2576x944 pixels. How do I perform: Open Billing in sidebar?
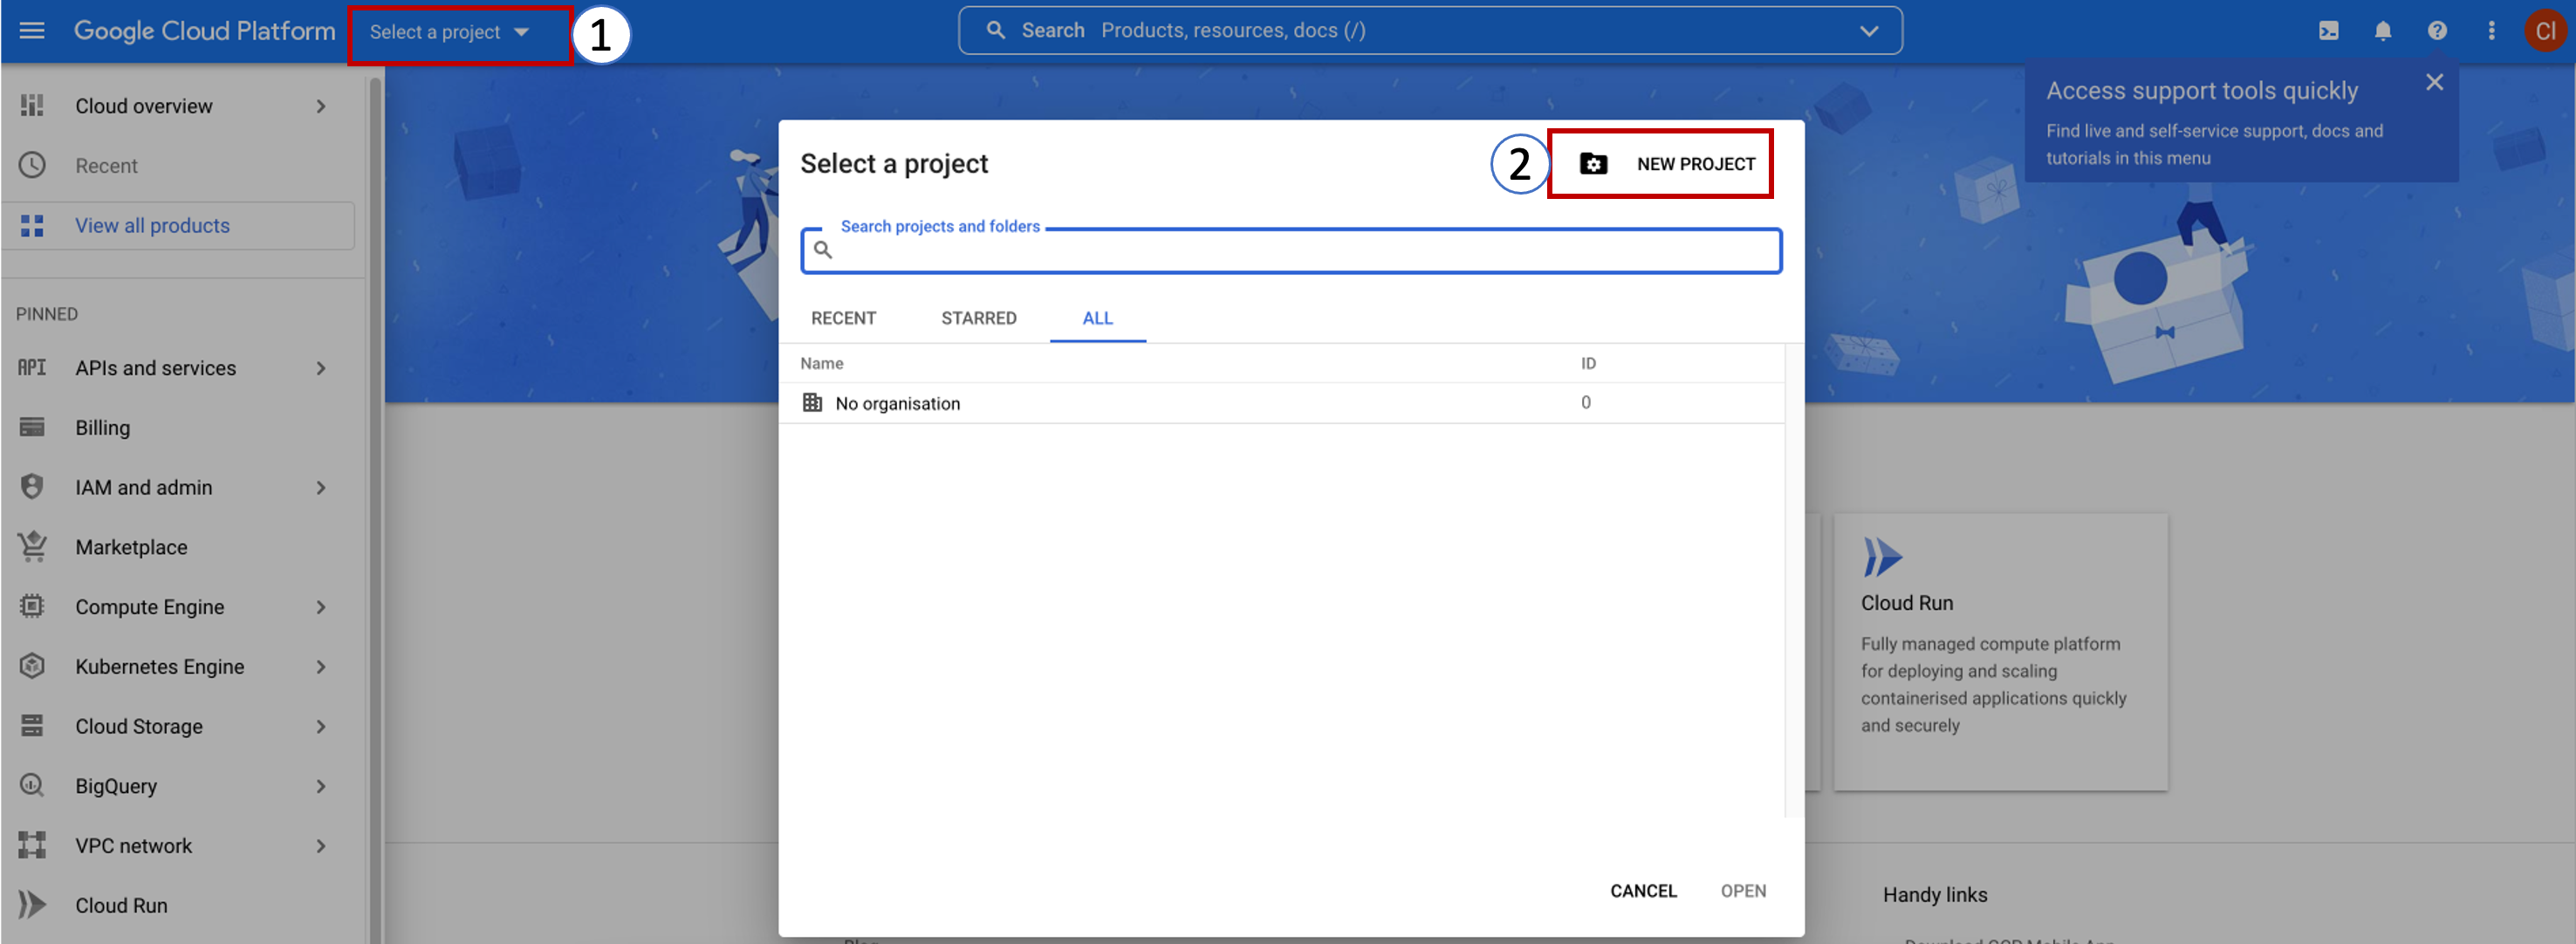pyautogui.click(x=102, y=428)
